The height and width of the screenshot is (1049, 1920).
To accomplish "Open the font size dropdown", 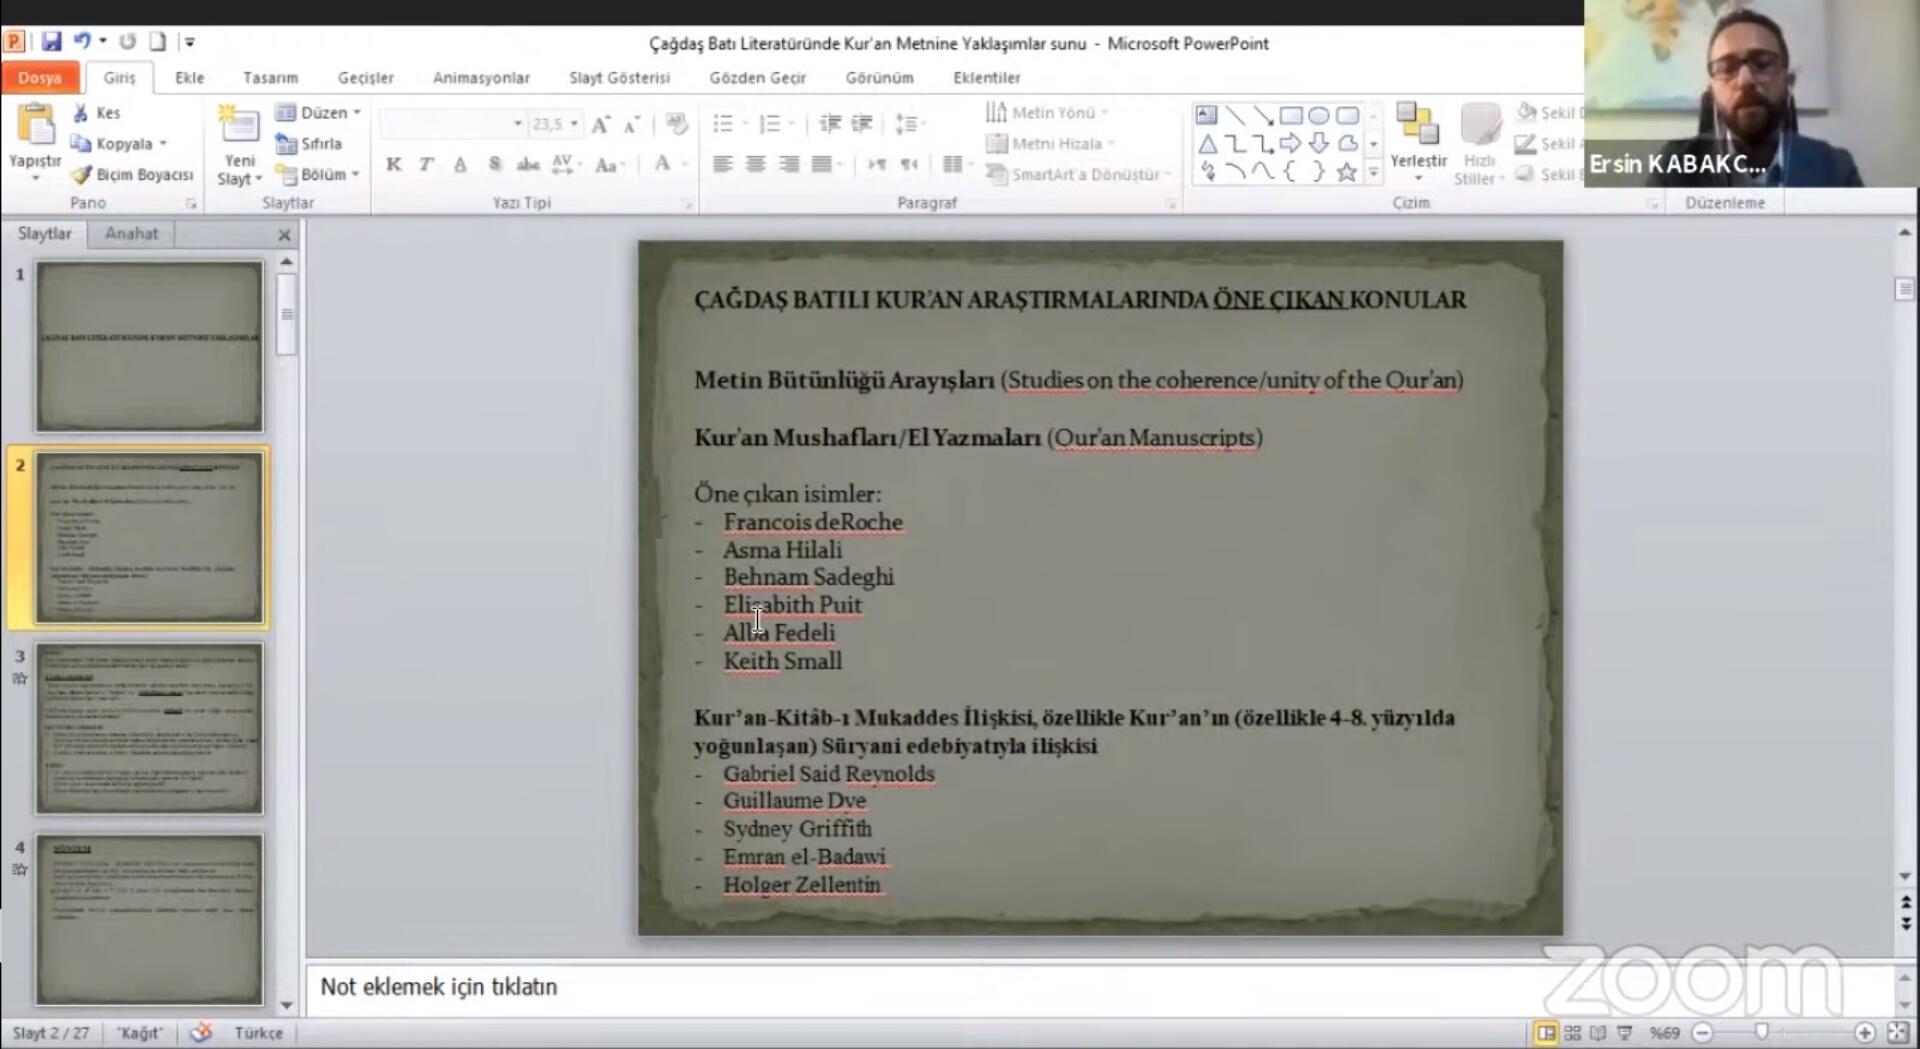I will pyautogui.click(x=574, y=124).
